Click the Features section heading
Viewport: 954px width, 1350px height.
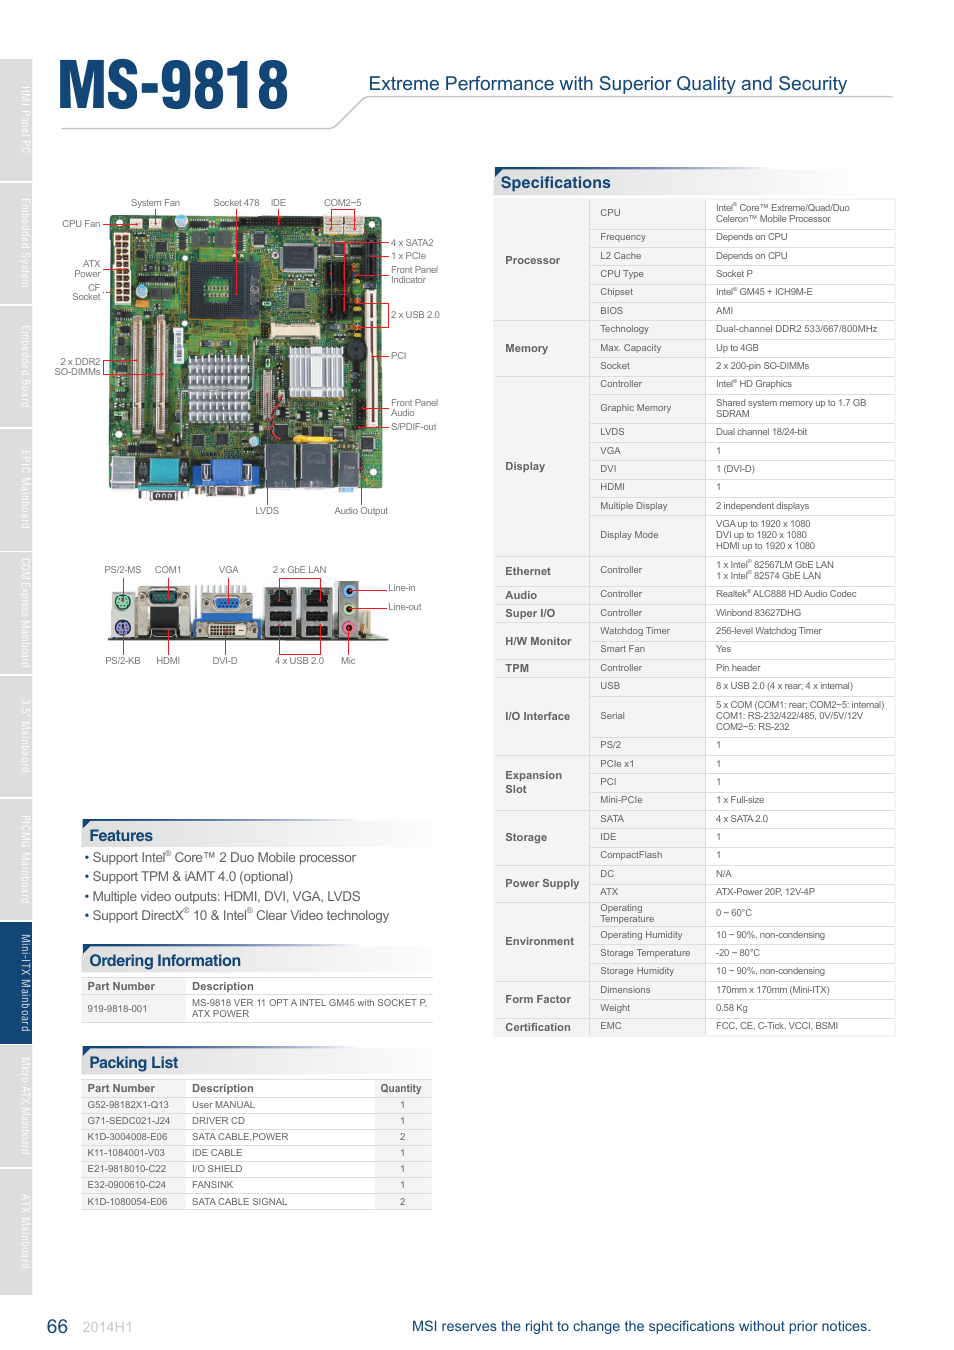point(121,835)
